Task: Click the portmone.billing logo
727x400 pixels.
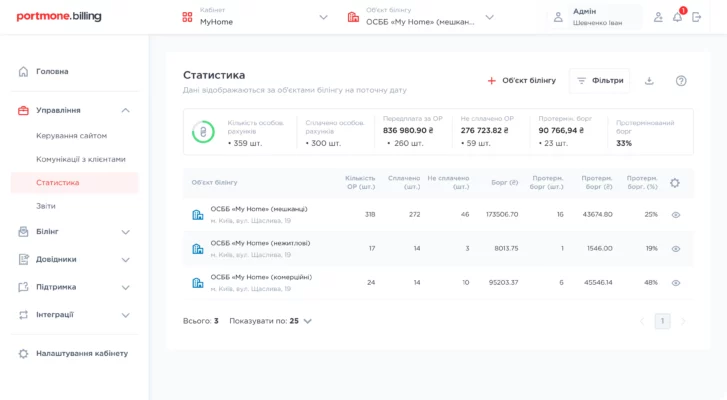Action: pos(58,17)
